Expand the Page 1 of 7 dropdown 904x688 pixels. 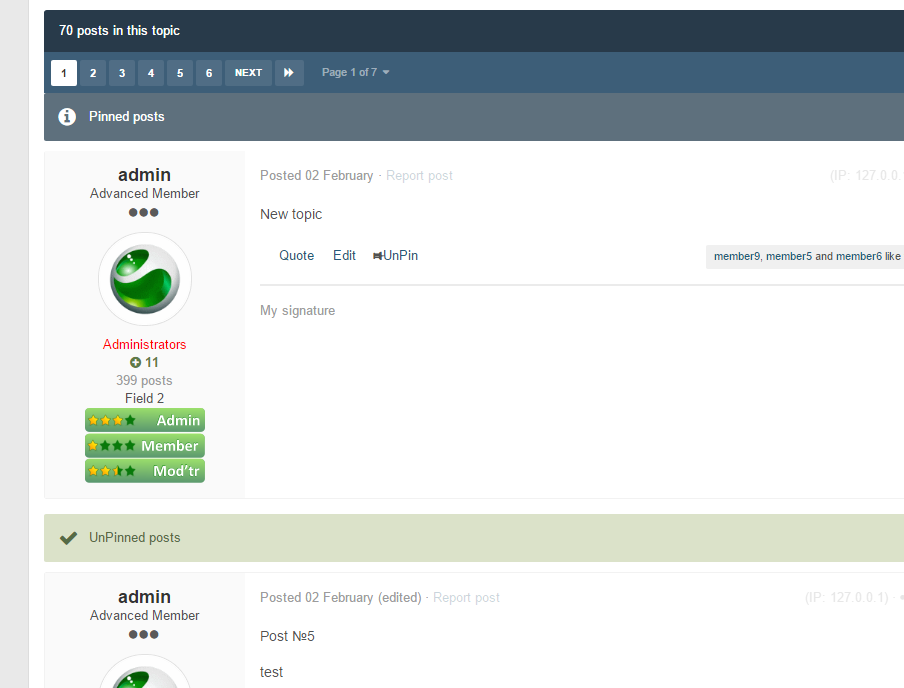pyautogui.click(x=355, y=73)
